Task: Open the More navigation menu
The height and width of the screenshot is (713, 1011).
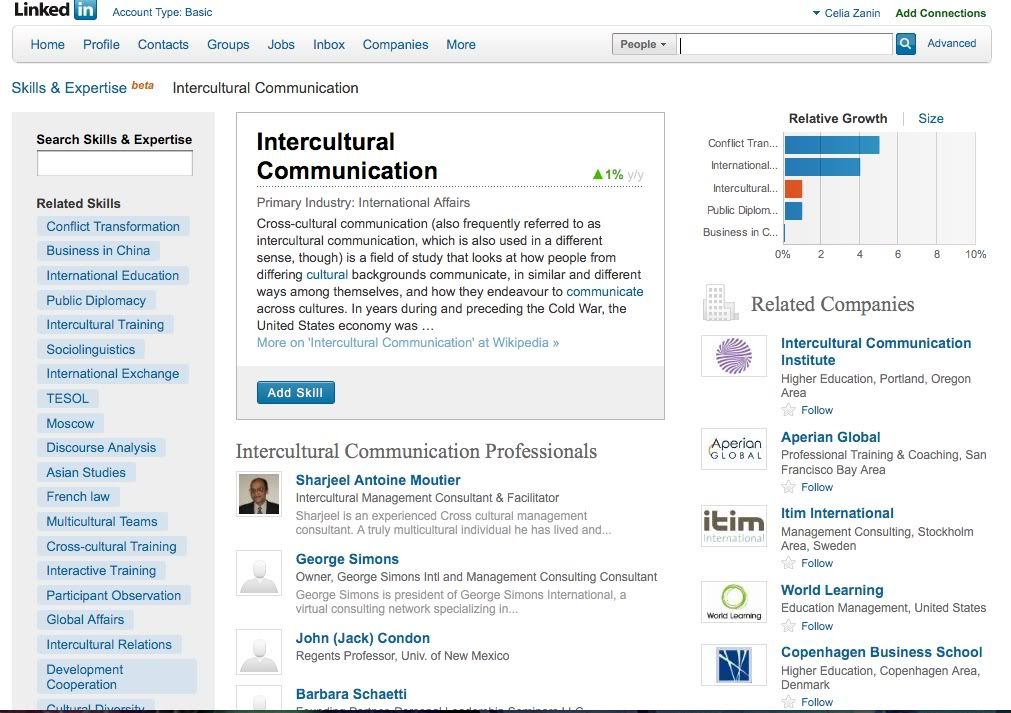Action: pos(461,44)
